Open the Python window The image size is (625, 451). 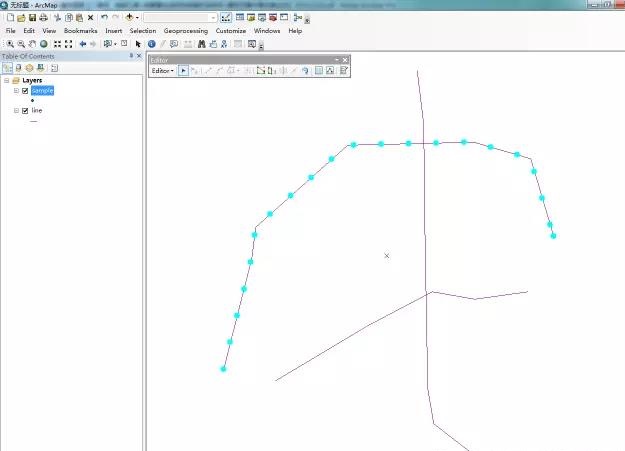[284, 17]
